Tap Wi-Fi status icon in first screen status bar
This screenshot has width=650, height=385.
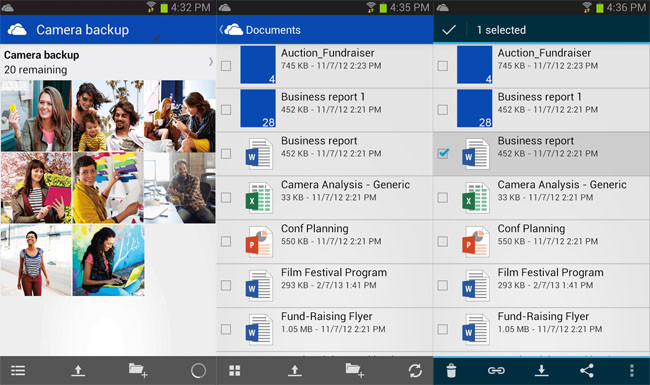point(151,7)
